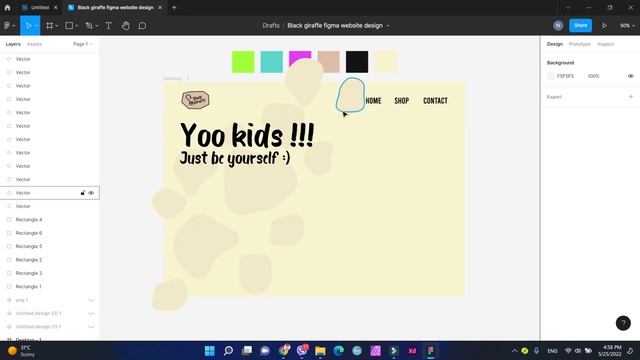Click SHOP nav text on canvas
640x360 pixels.
click(402, 100)
